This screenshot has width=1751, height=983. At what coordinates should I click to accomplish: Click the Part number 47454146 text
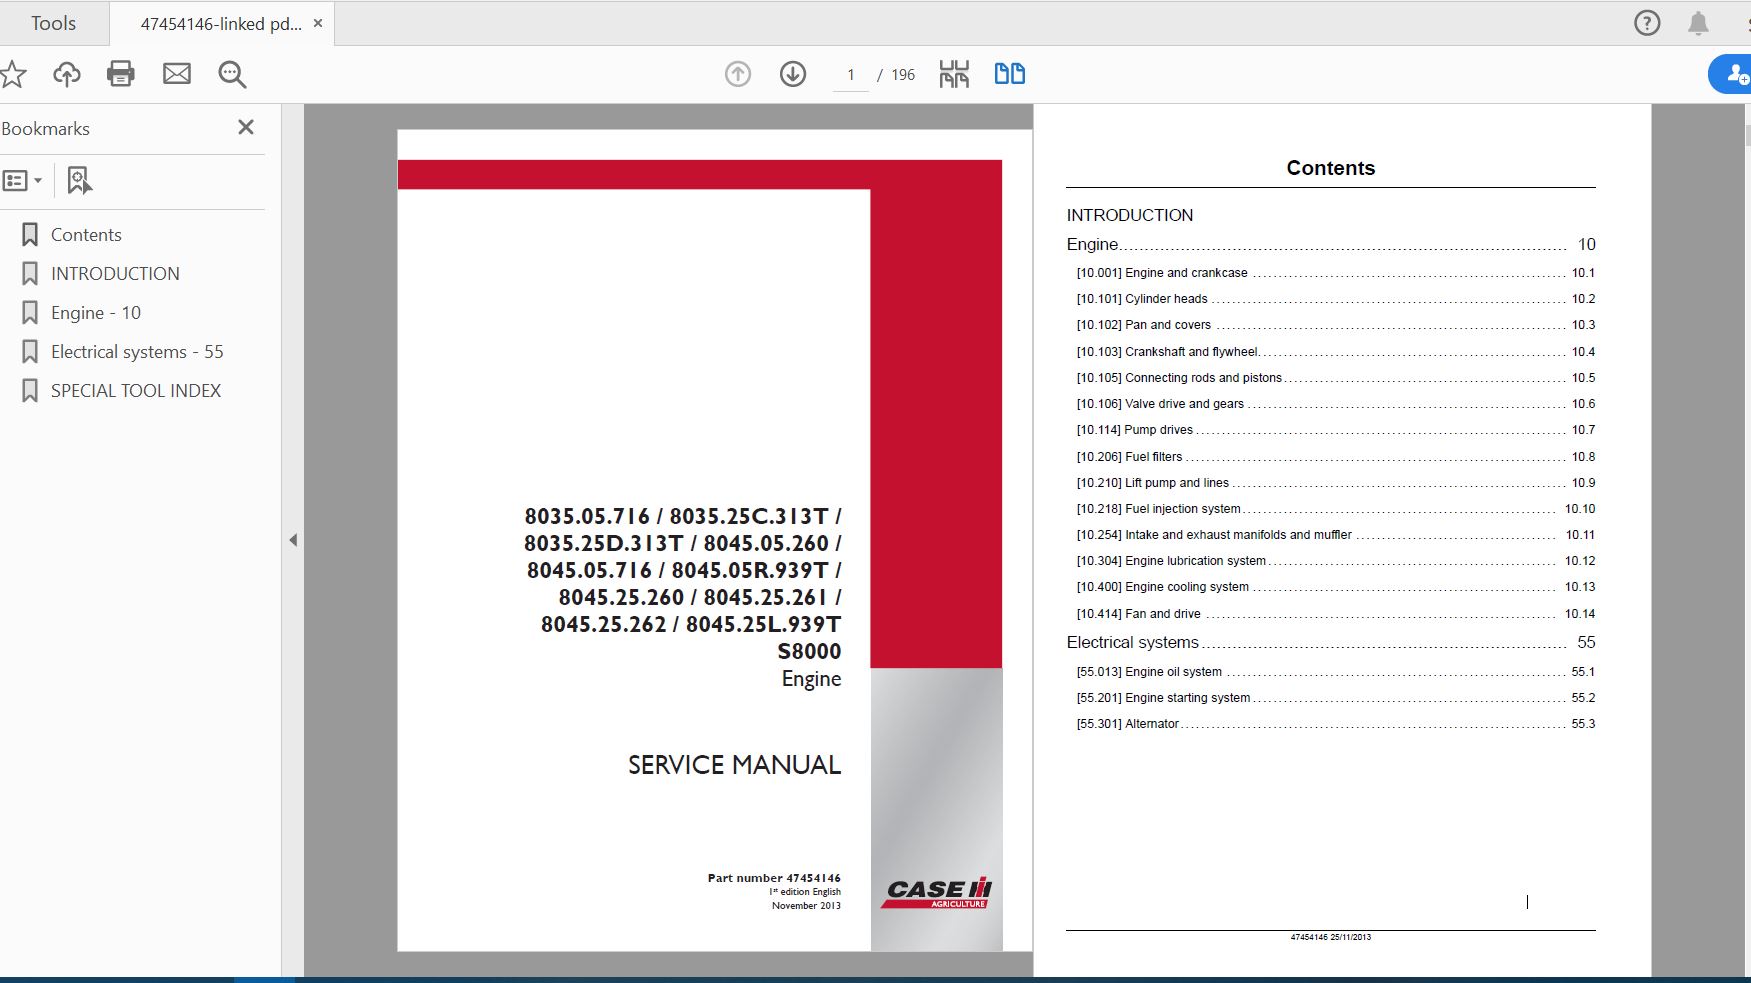click(x=774, y=878)
